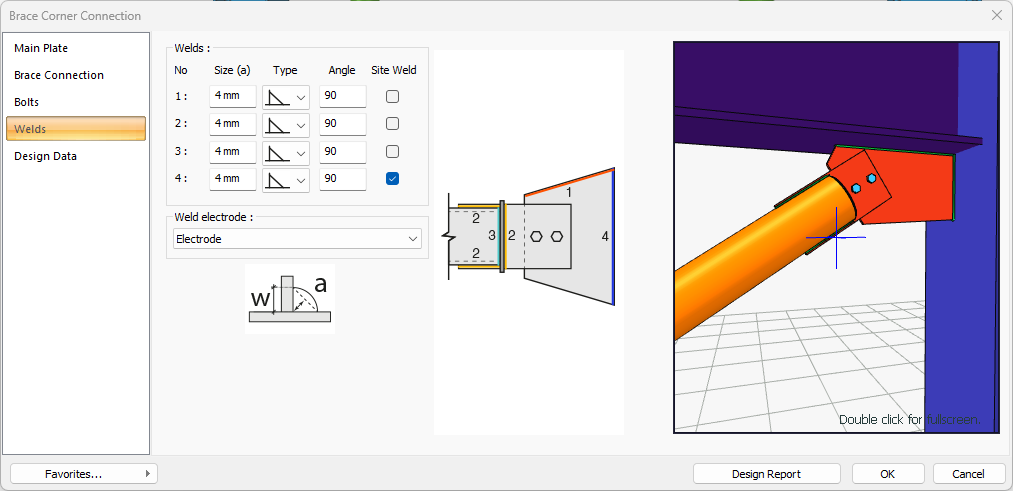The image size is (1013, 491).
Task: Toggle Site Weld checkbox for weld 2
Action: 393,124
